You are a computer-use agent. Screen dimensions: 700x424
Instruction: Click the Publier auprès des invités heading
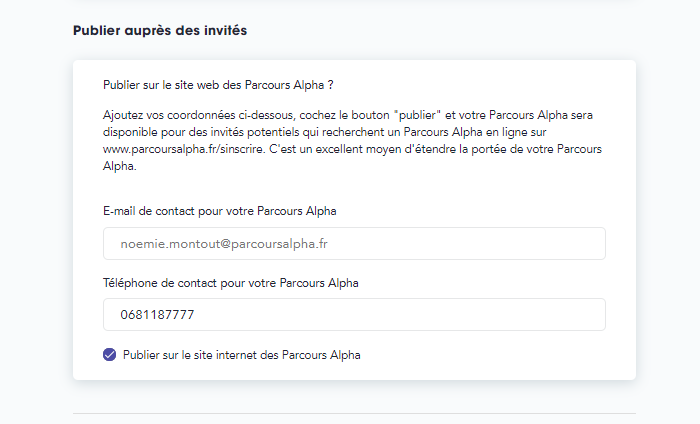pos(160,30)
